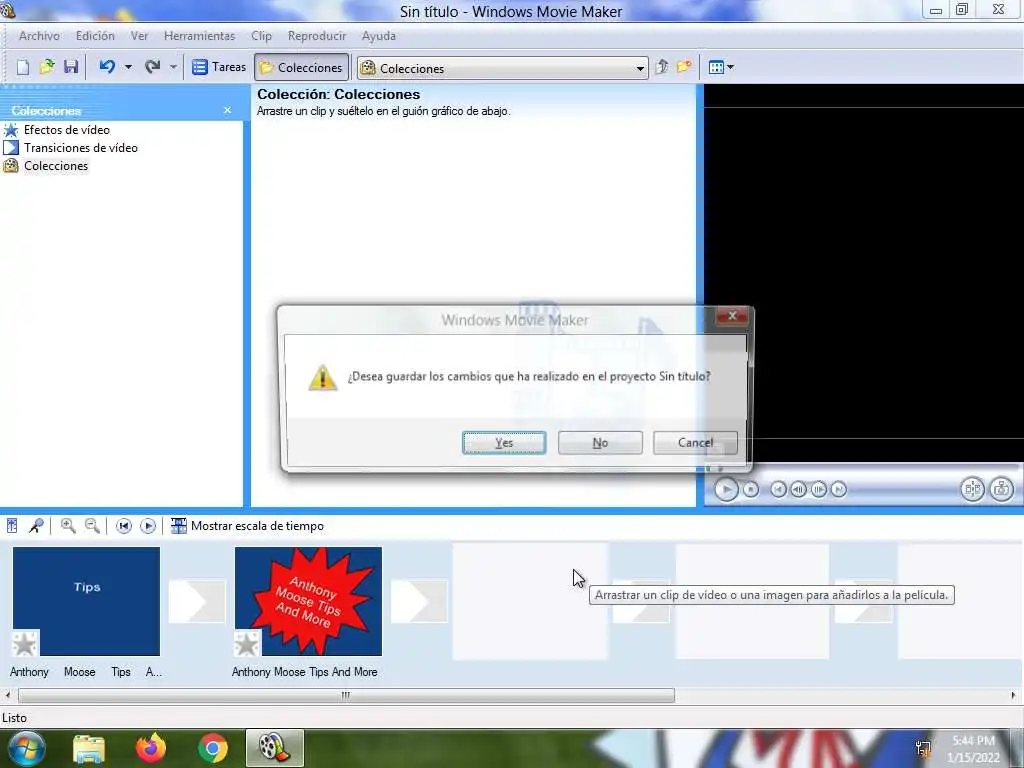Open the Undo history dropdown arrow

coord(128,67)
